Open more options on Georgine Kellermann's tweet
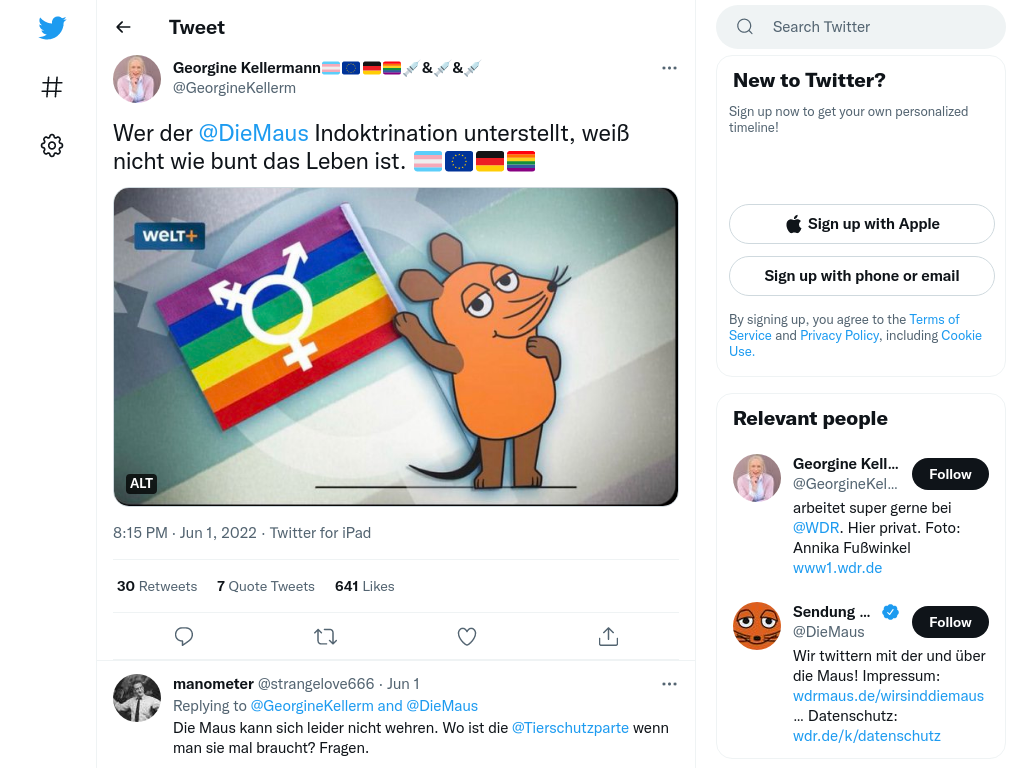The height and width of the screenshot is (768, 1024). (669, 68)
